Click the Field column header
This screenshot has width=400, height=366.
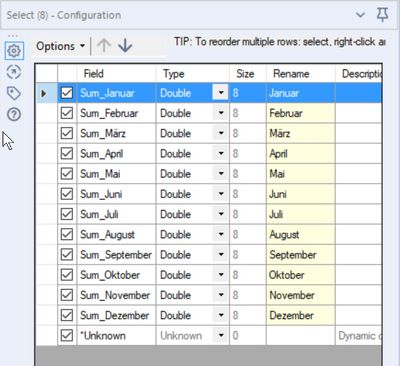point(116,73)
